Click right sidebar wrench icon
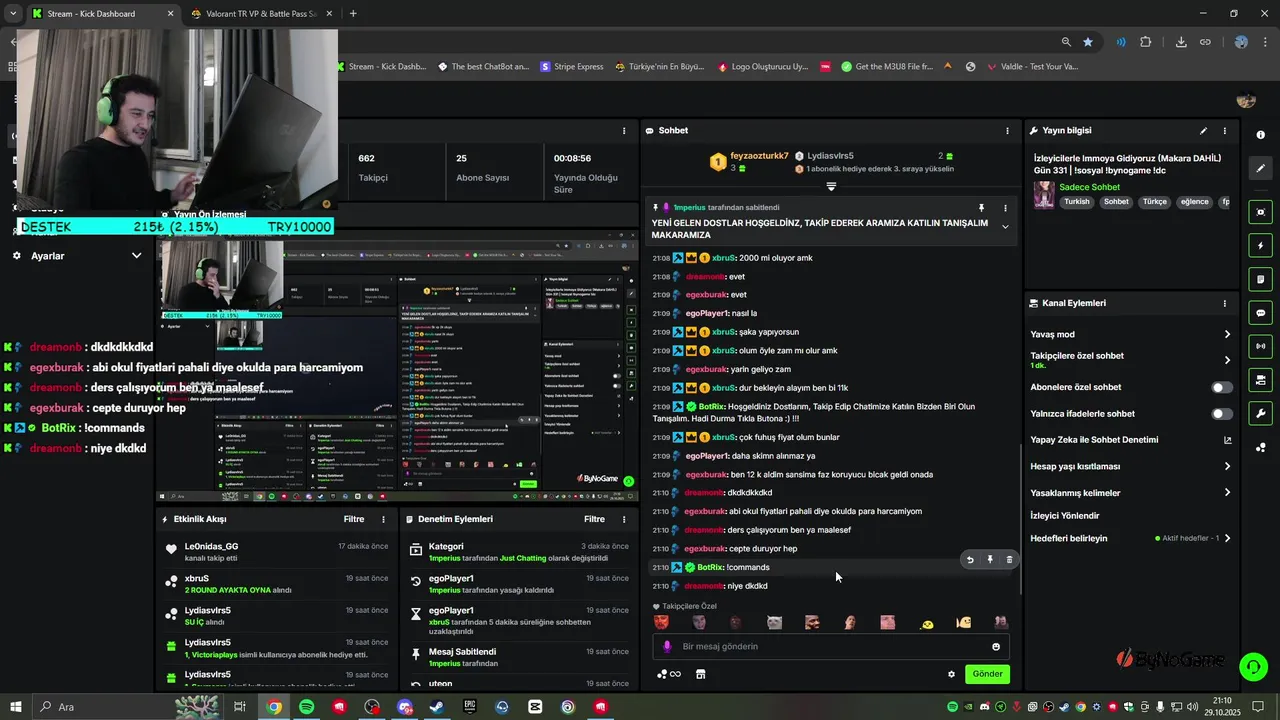 click(1260, 414)
